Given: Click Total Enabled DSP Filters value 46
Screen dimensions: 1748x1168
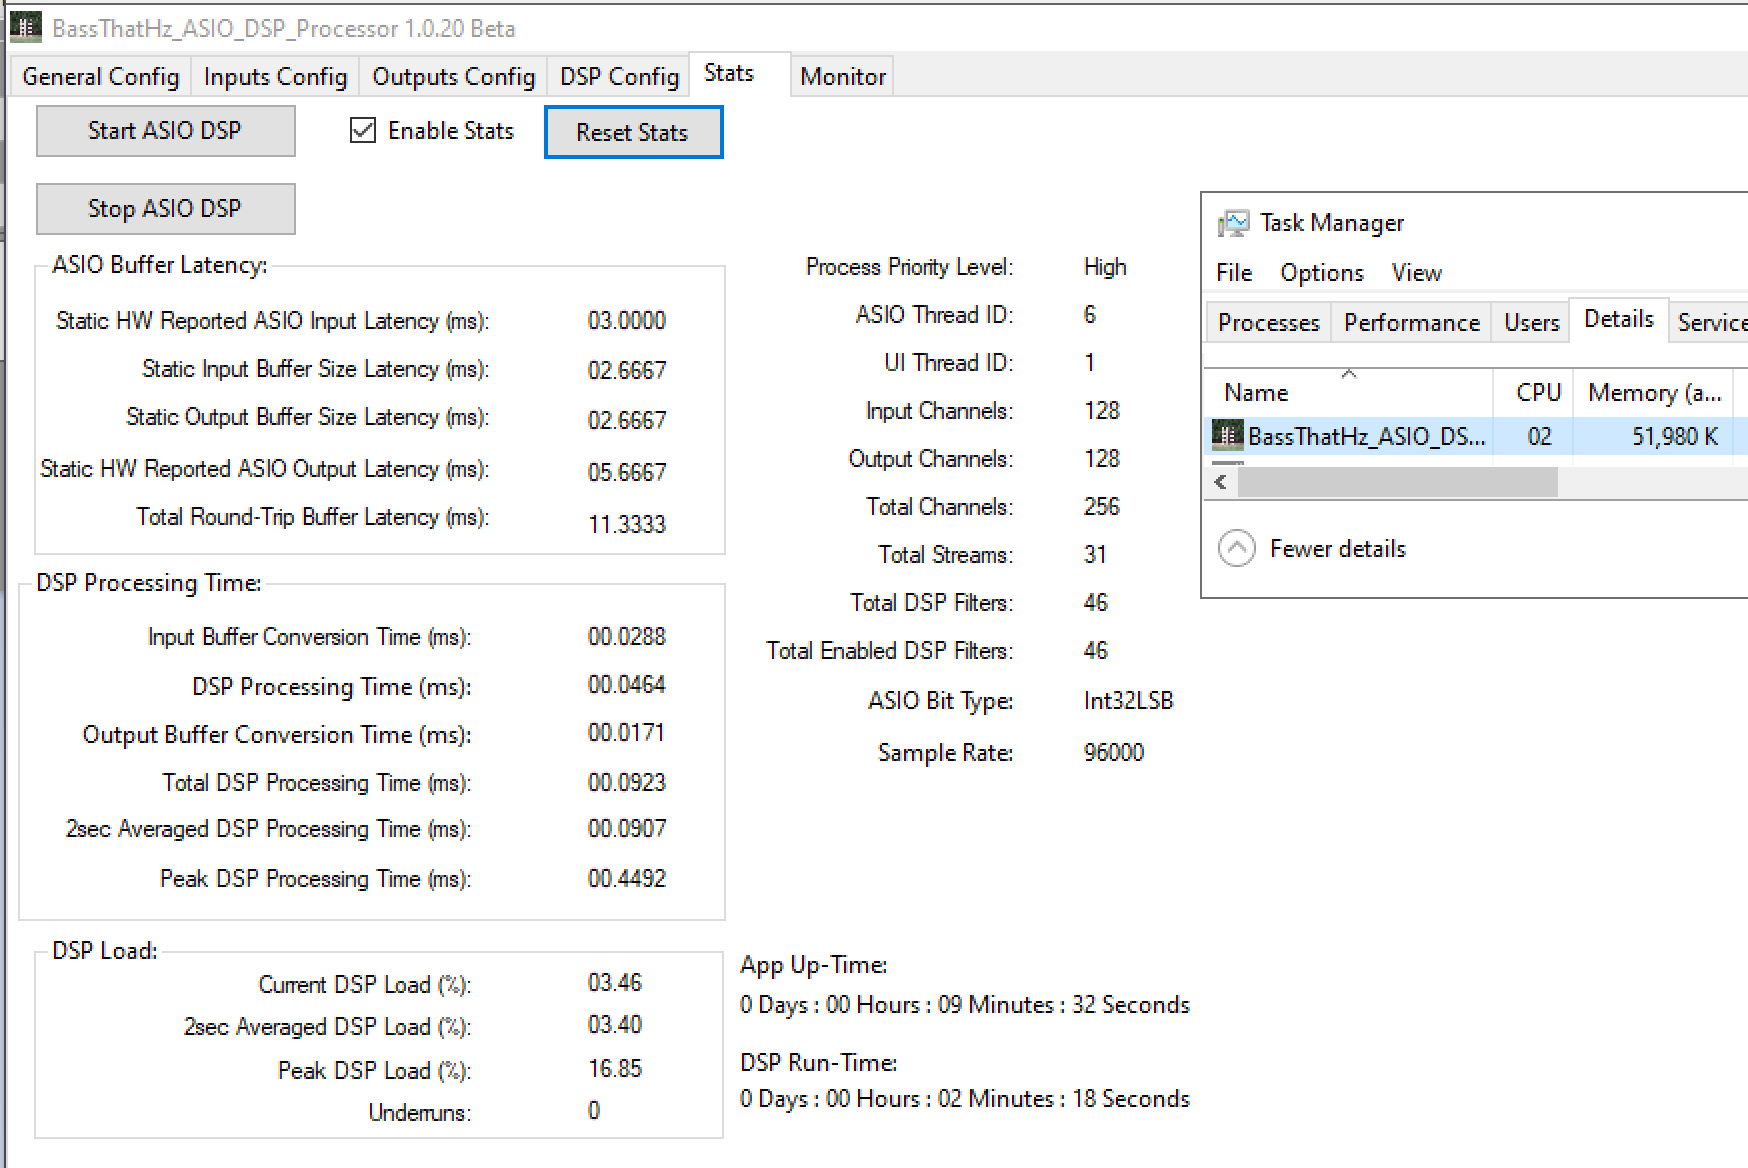Looking at the screenshot, I should coord(1095,650).
